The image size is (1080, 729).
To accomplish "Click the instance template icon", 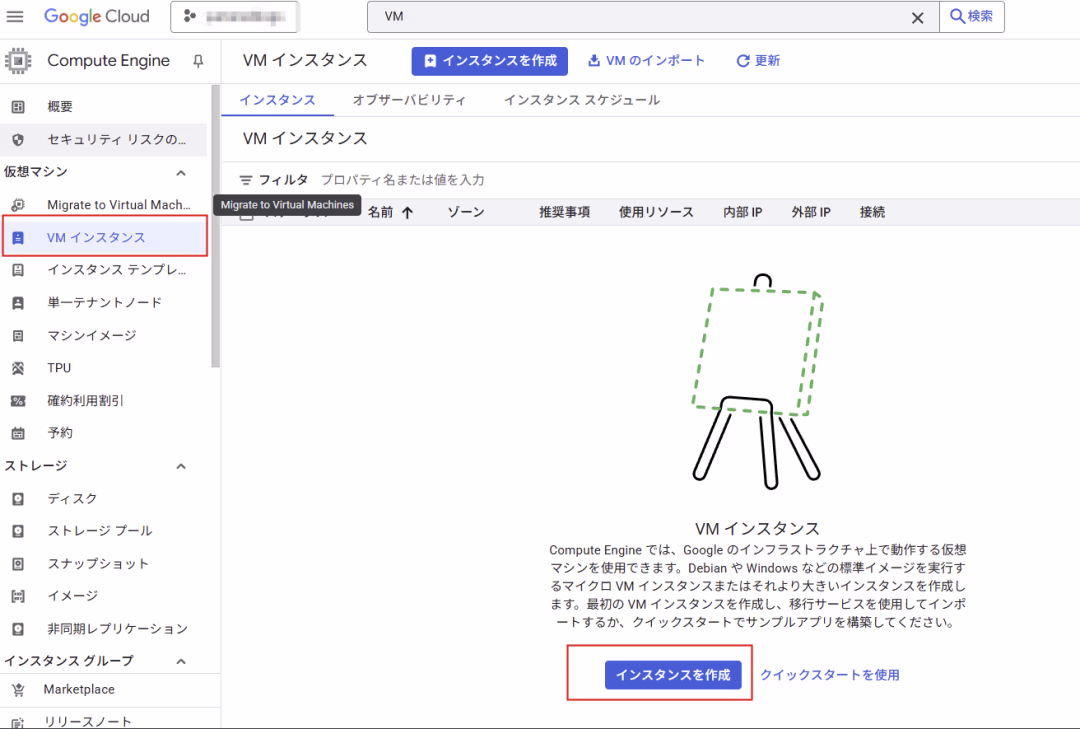I will click(x=18, y=270).
